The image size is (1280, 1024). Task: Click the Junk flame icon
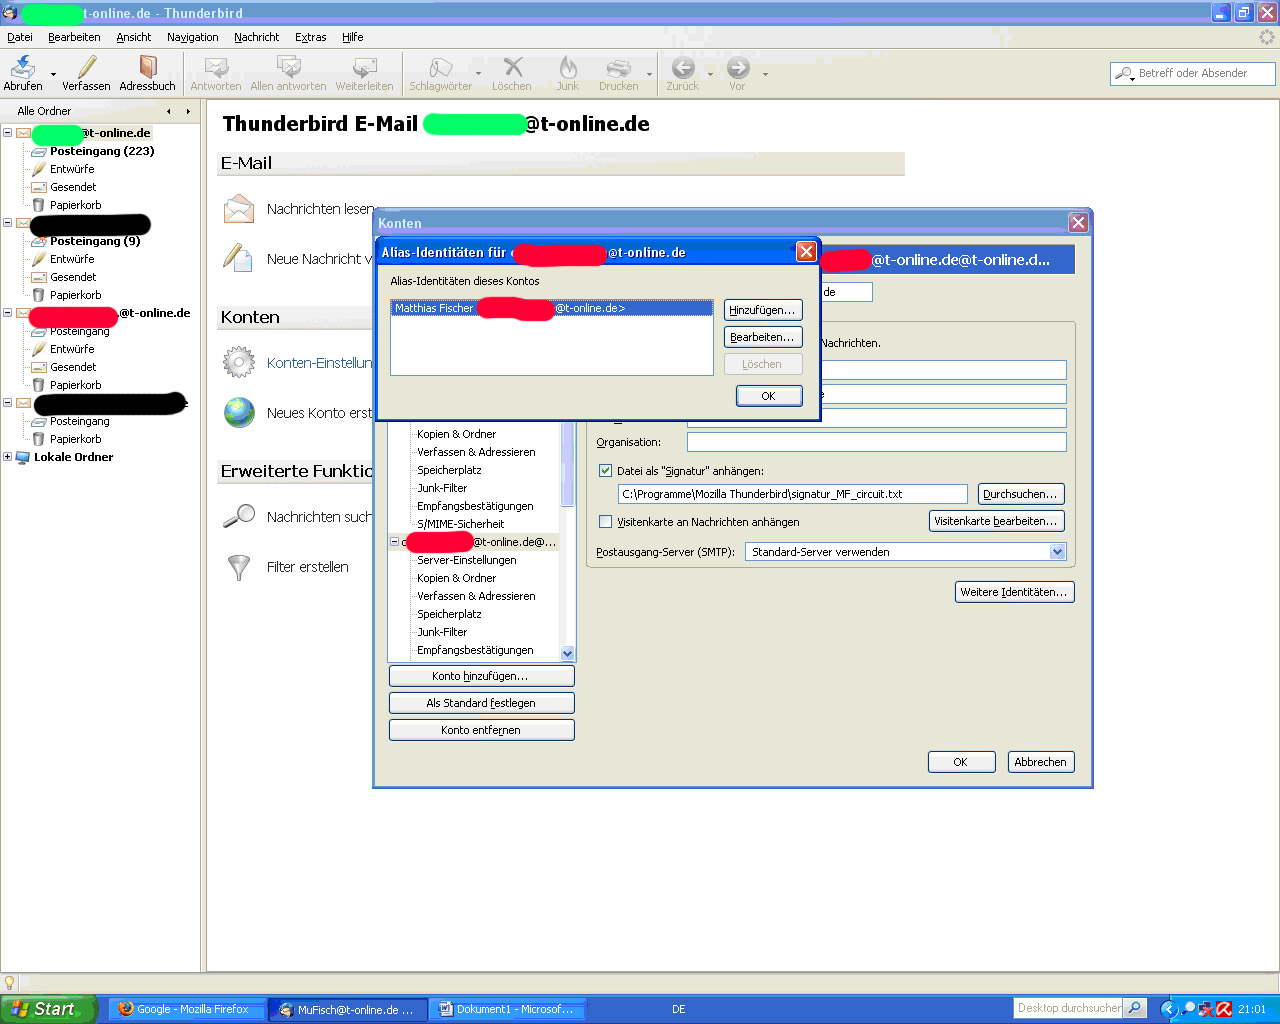click(568, 68)
